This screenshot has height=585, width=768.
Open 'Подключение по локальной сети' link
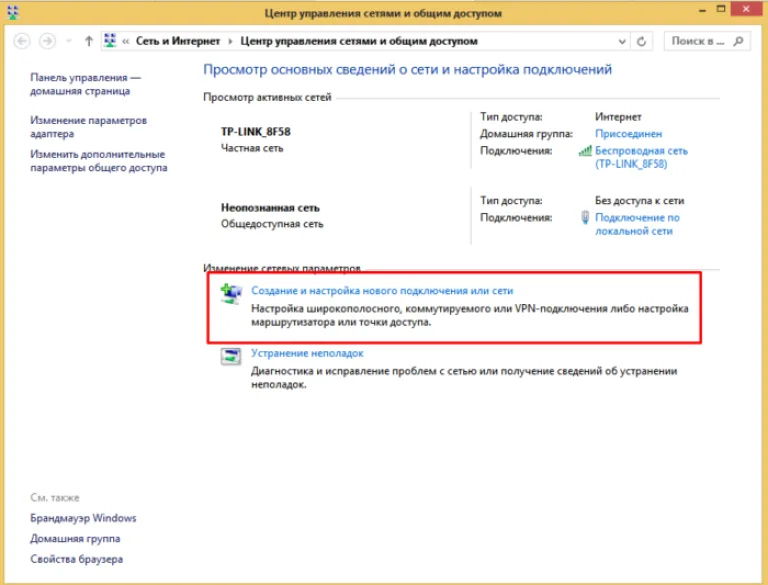click(x=637, y=224)
